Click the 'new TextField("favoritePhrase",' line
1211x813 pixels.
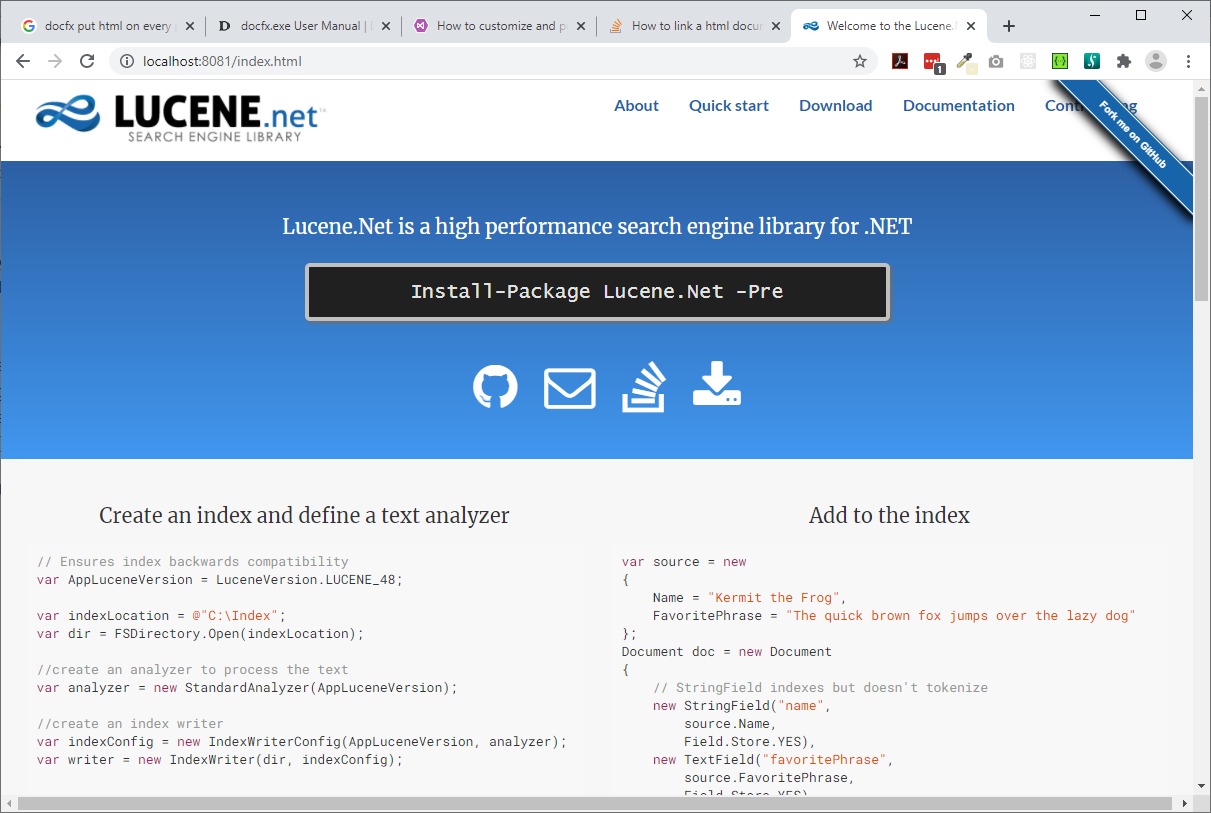(x=773, y=760)
